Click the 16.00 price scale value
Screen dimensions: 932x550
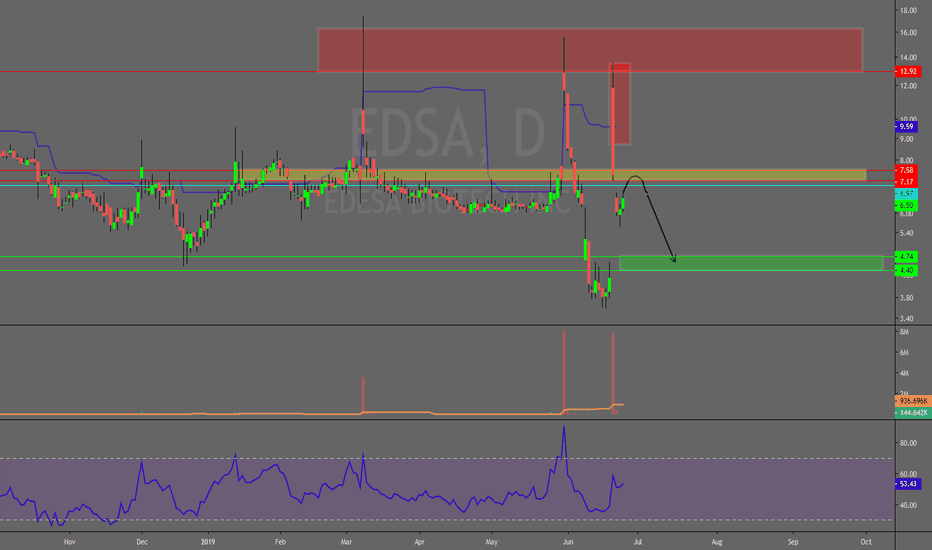click(908, 33)
